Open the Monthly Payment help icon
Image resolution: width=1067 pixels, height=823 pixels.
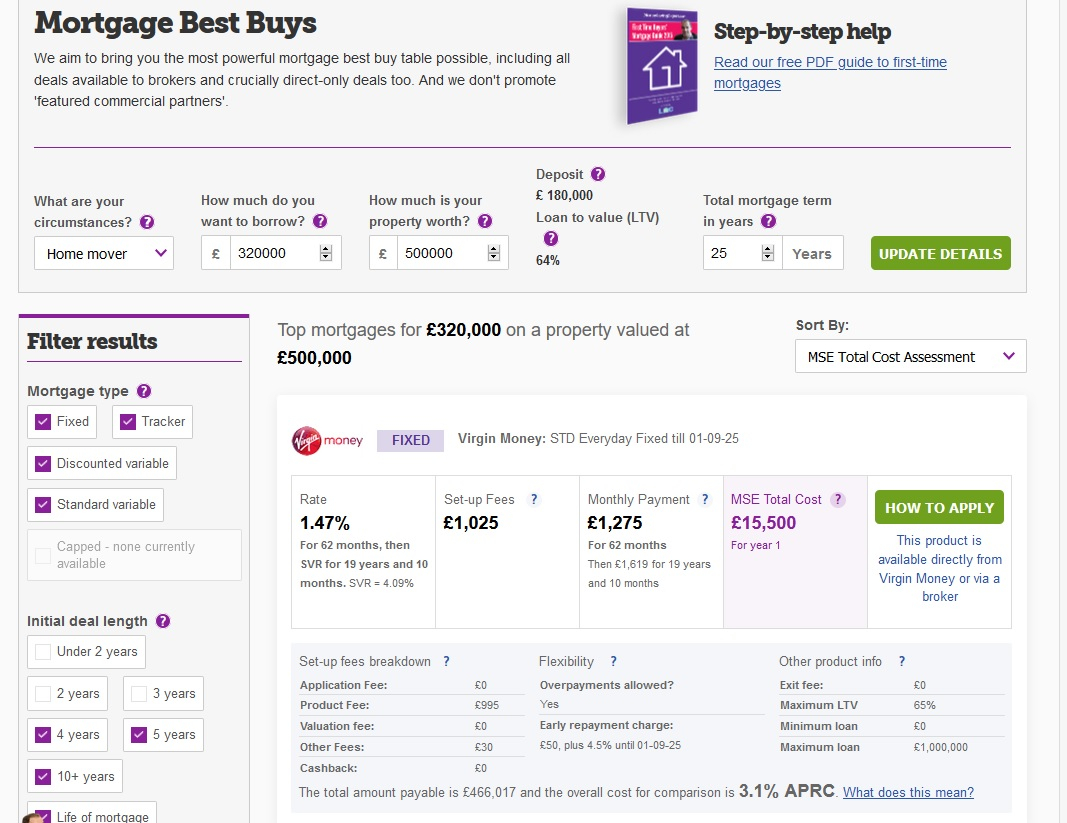coord(706,499)
